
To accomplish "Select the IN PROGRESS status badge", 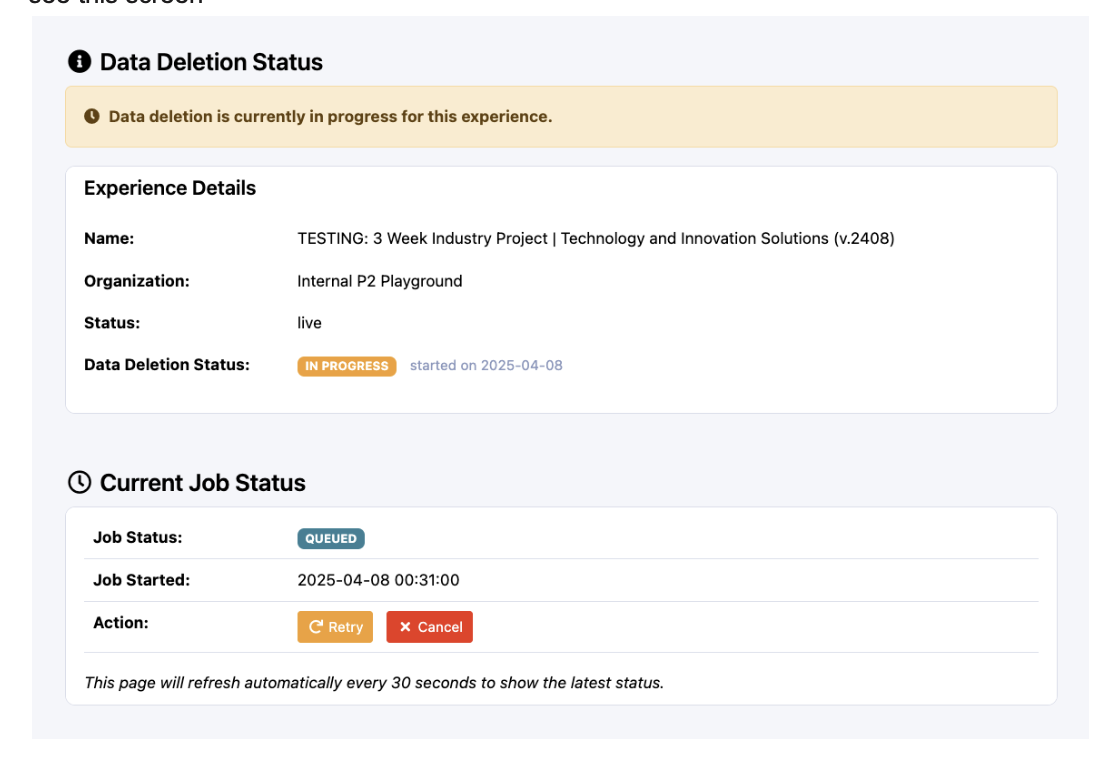I will click(346, 366).
